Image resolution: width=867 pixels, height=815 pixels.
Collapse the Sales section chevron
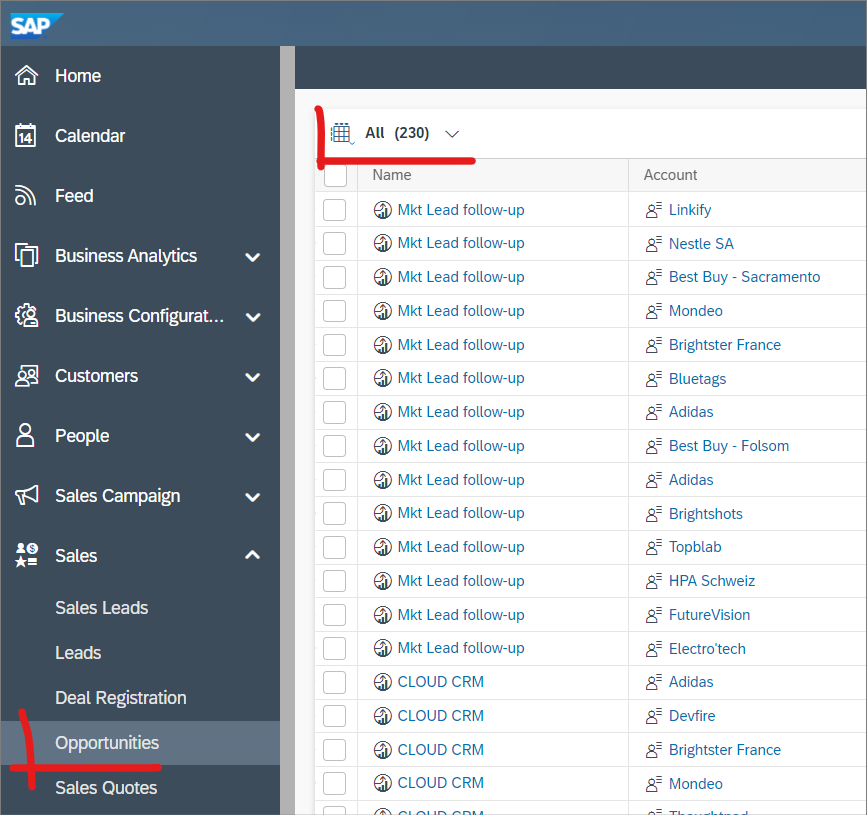[252, 555]
